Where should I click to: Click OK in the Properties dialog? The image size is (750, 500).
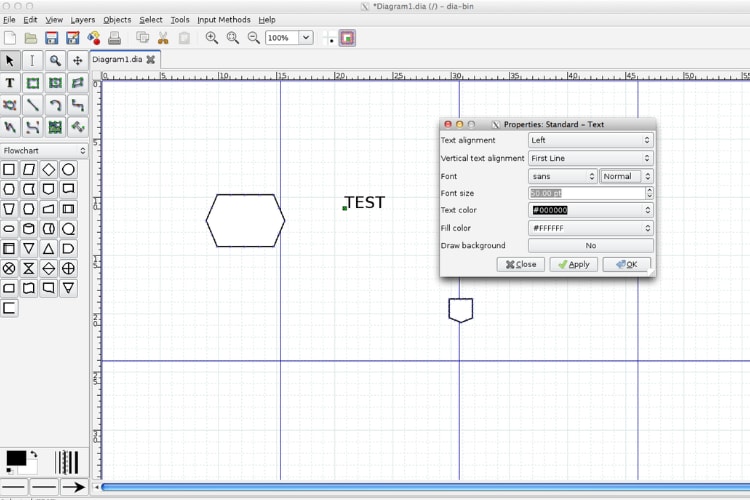627,264
